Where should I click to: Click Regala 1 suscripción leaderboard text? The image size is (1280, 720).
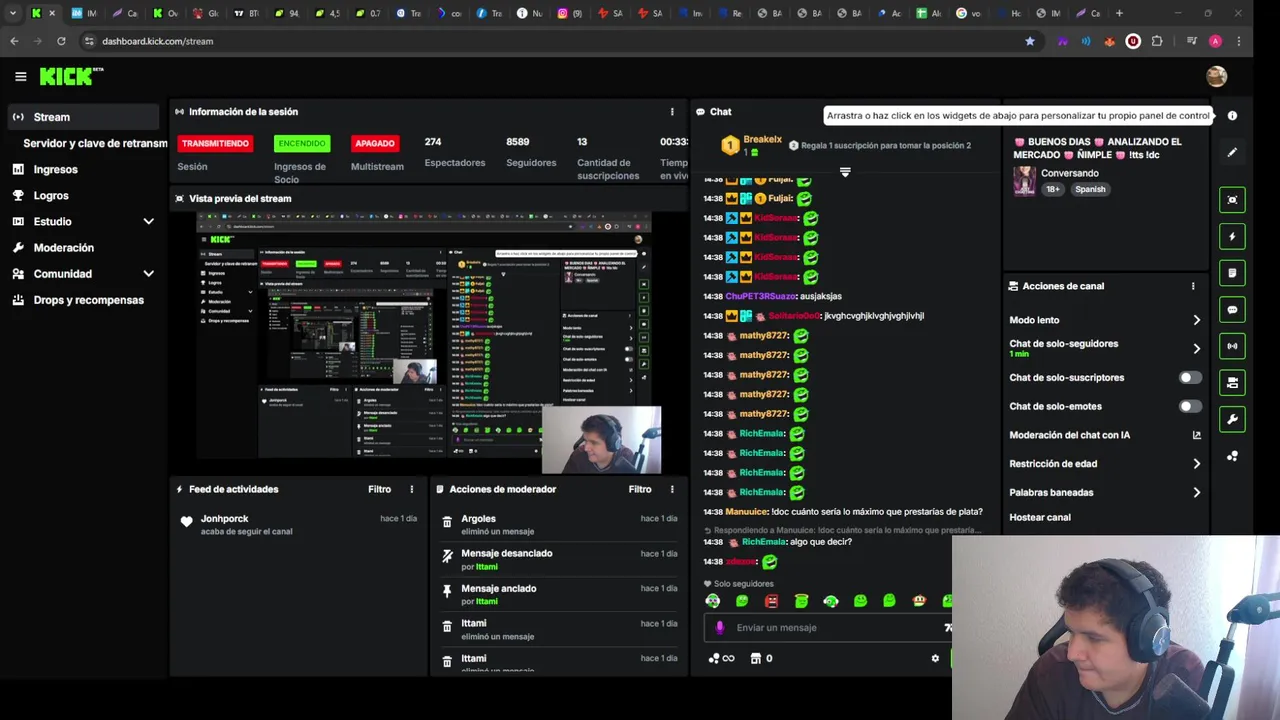tap(887, 146)
